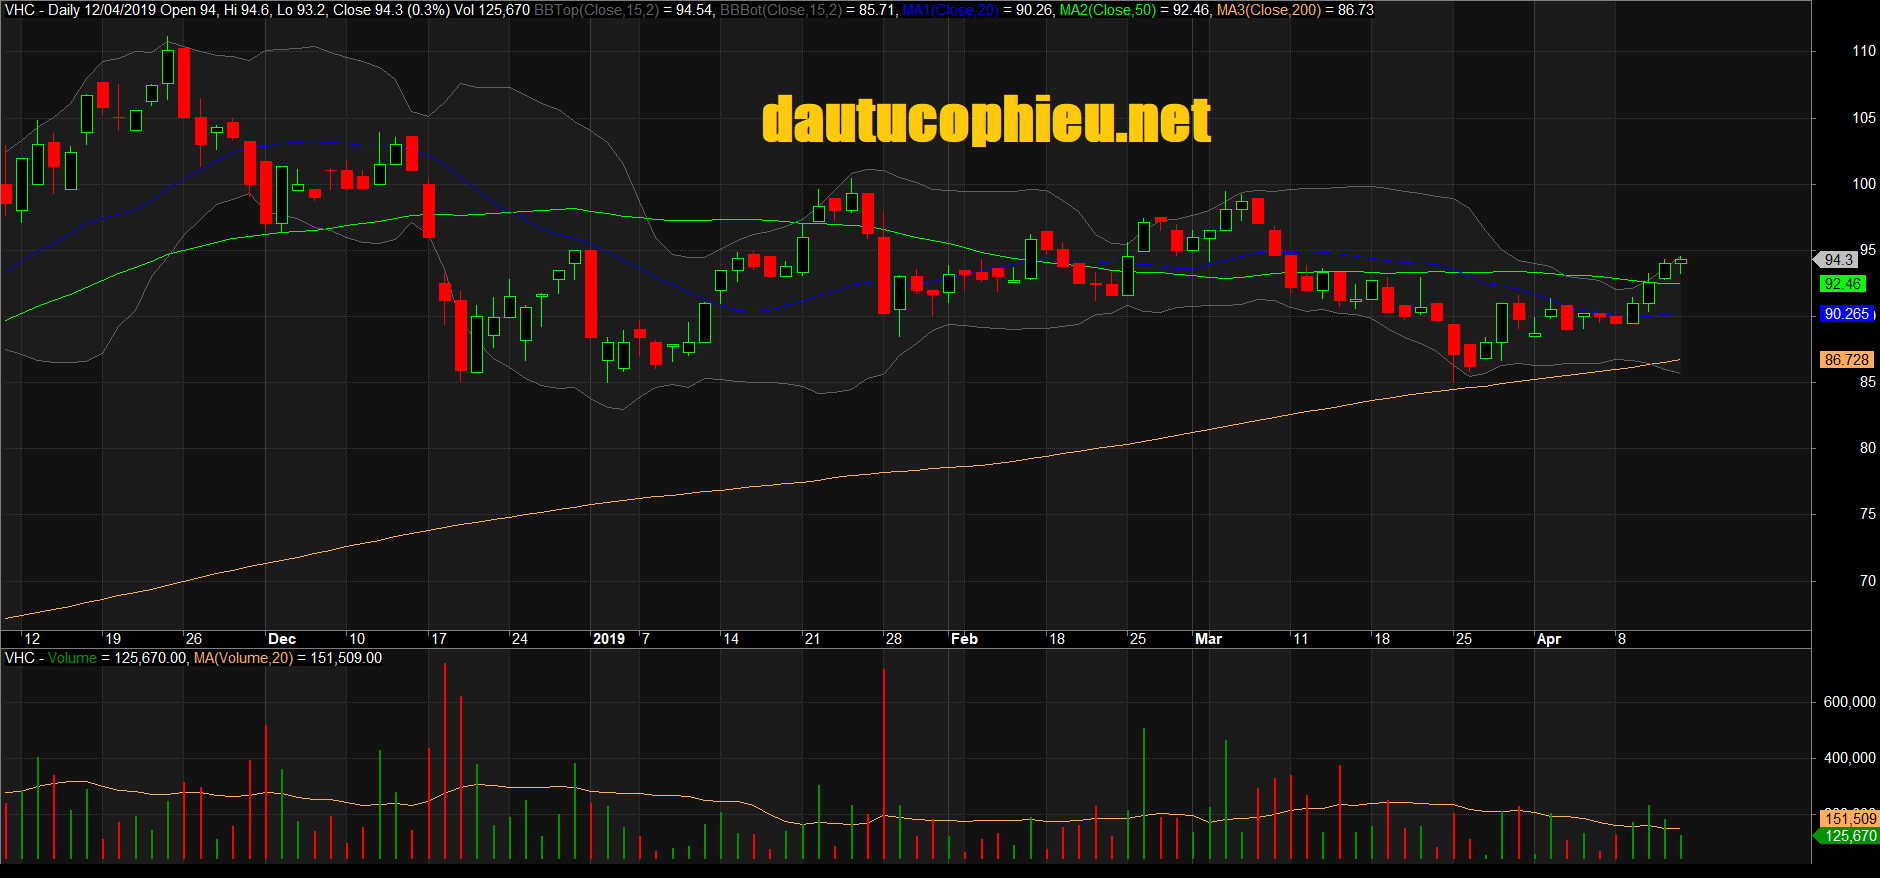Click the blue MA1(Close,20) legend label
The width and height of the screenshot is (1880, 878).
click(x=949, y=10)
